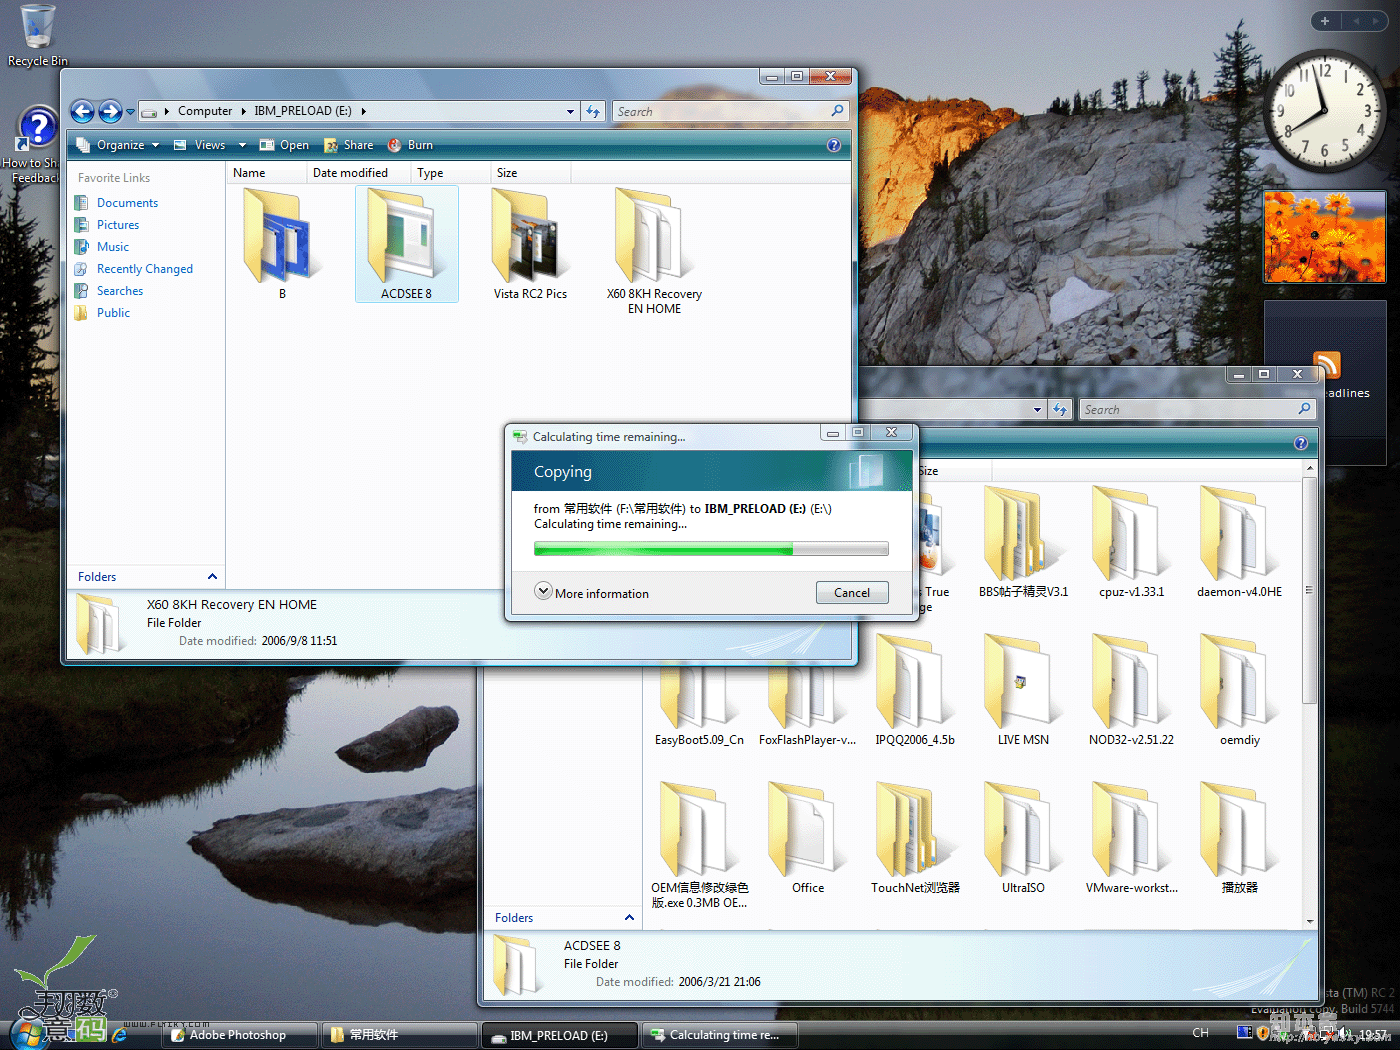
Task: Select the NOD32-v2.51.22 folder
Action: [1131, 690]
